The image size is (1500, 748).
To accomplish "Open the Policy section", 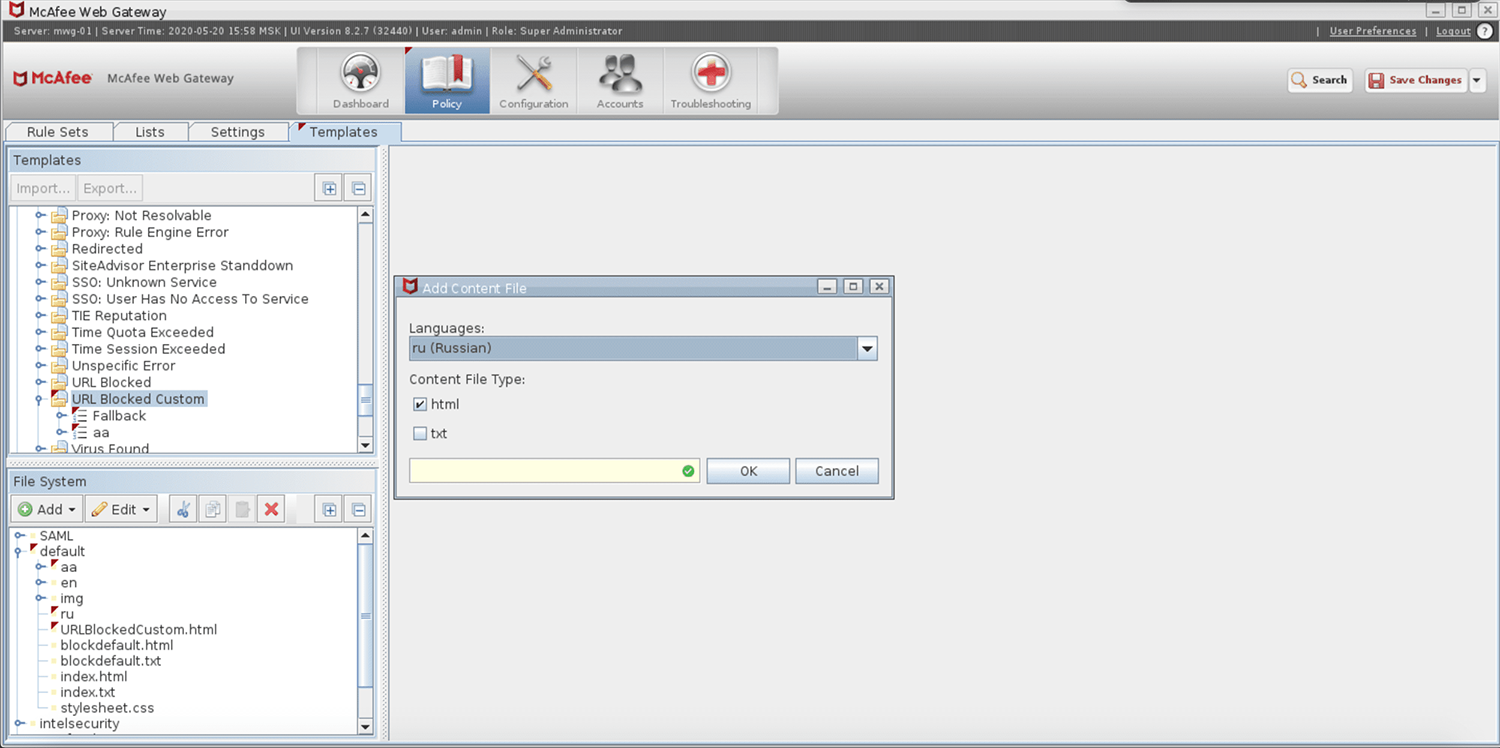I will pyautogui.click(x=447, y=80).
